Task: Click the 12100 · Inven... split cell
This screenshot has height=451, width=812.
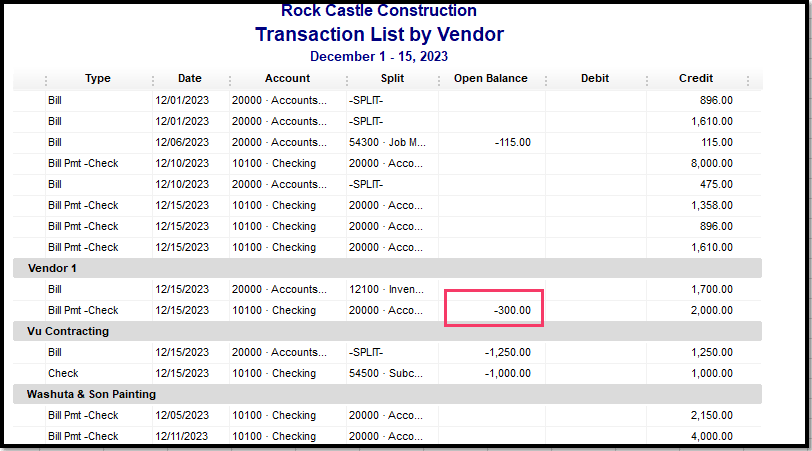Action: [x=386, y=289]
